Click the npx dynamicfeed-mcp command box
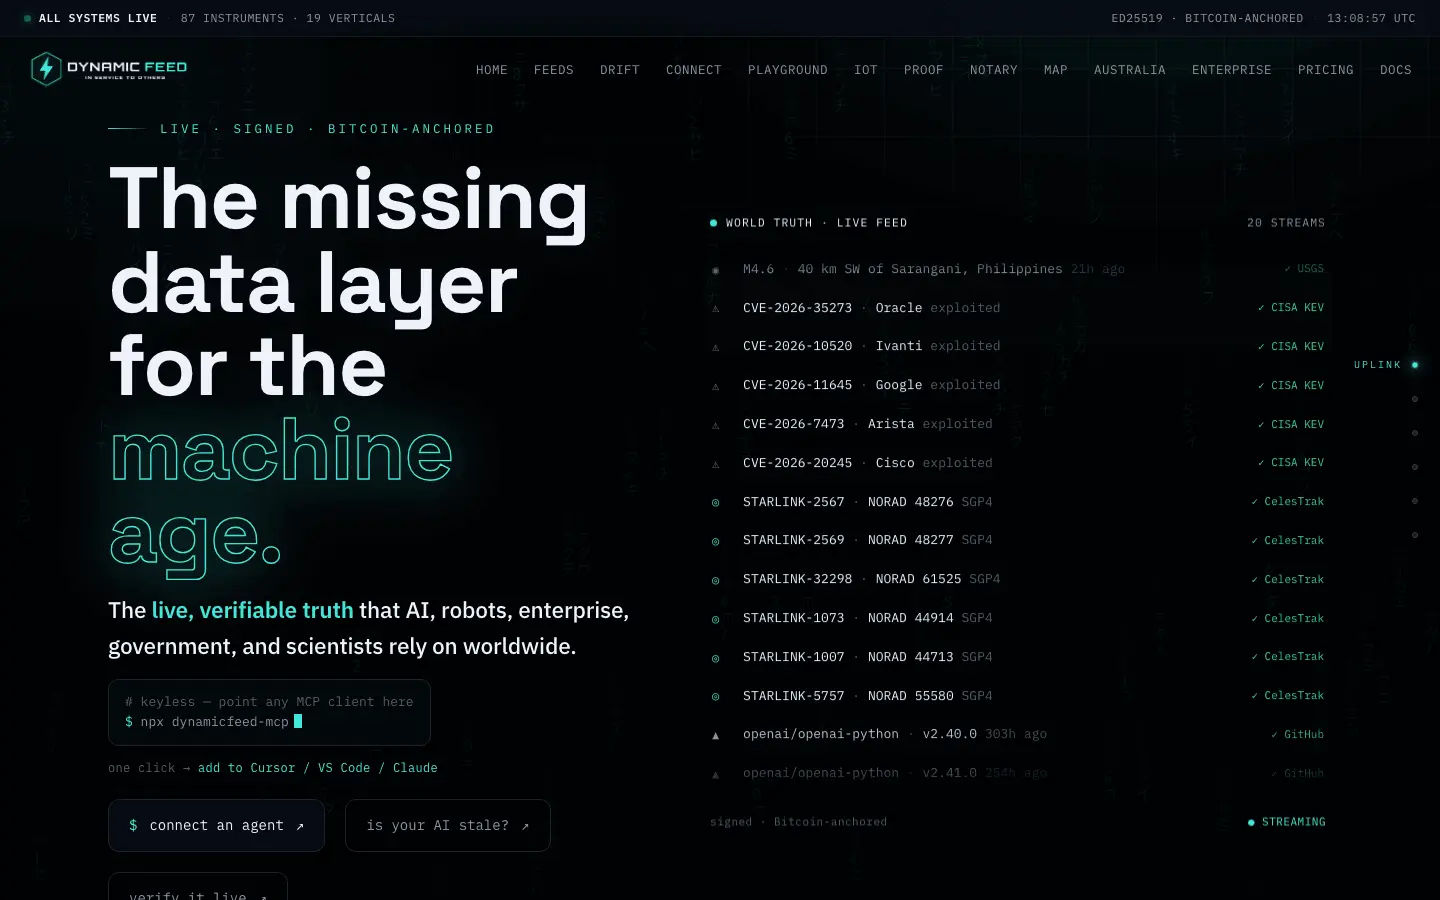The width and height of the screenshot is (1440, 900). pos(269,712)
